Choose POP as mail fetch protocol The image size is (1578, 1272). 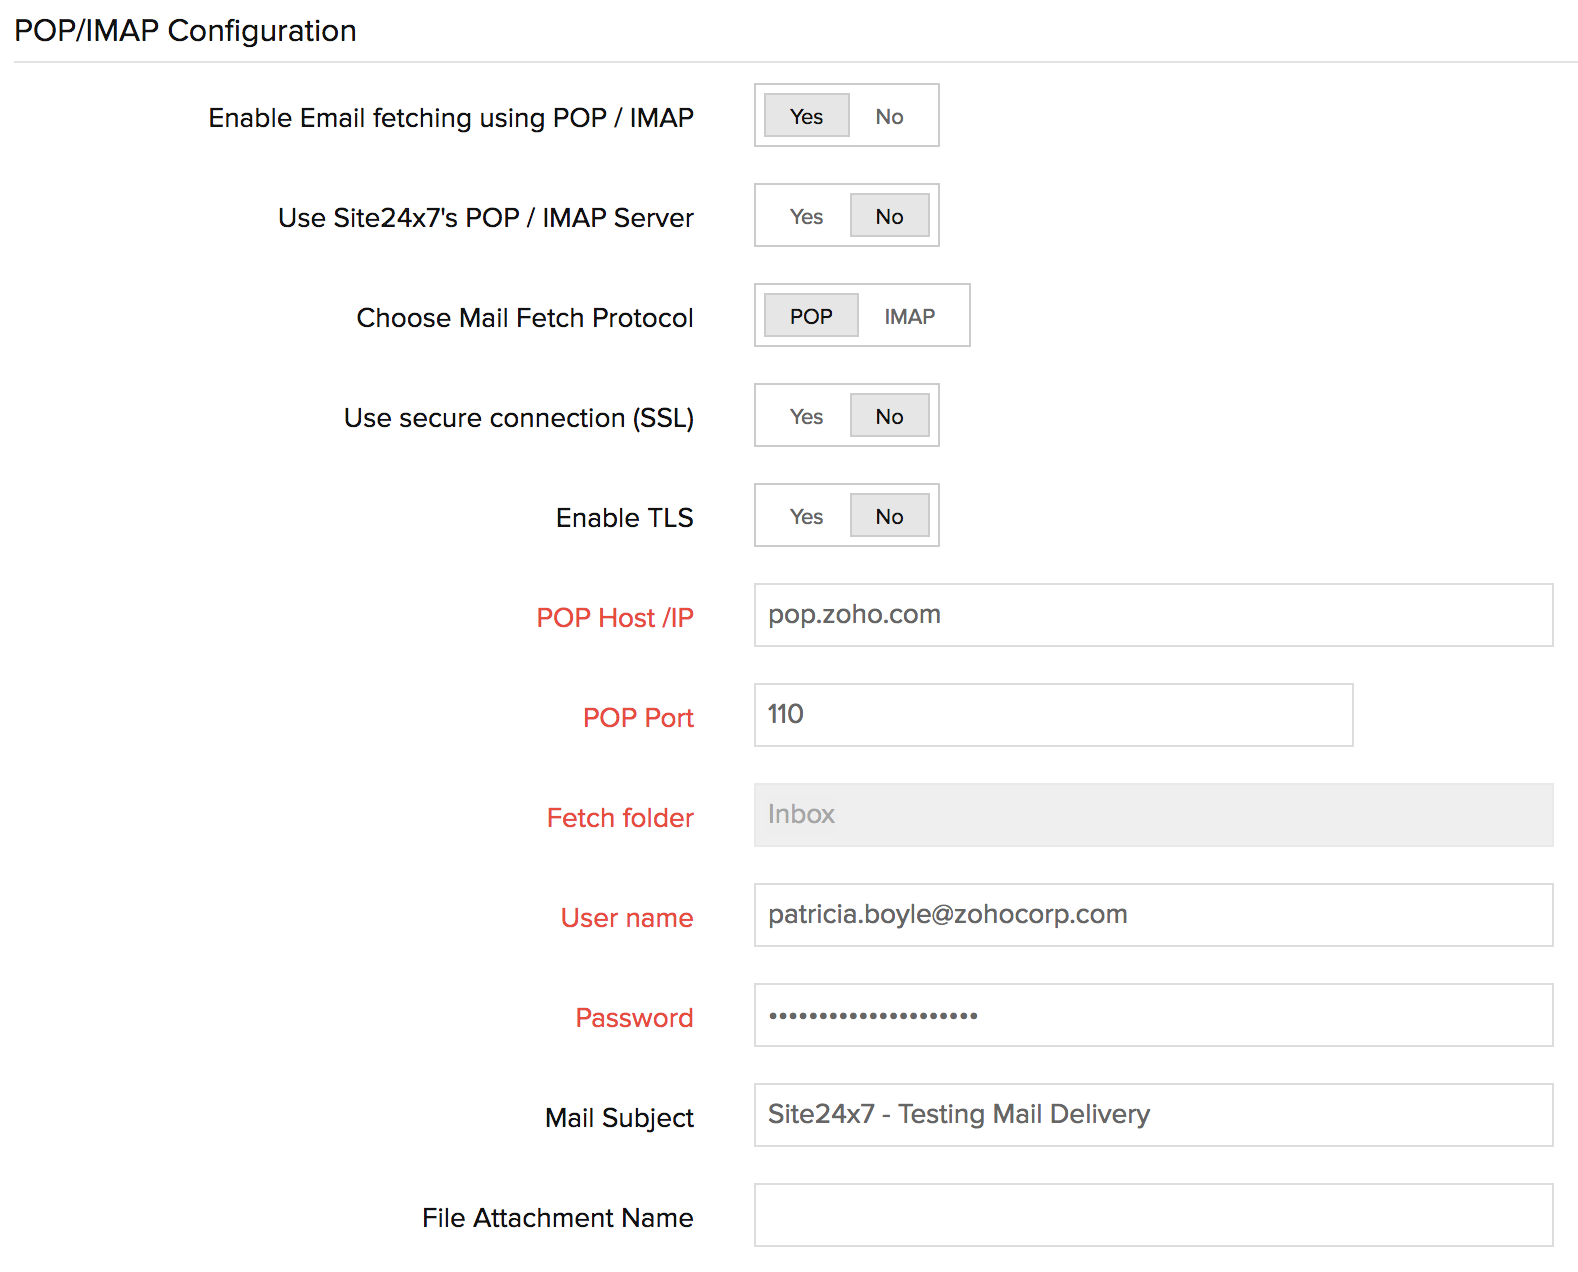tap(810, 316)
